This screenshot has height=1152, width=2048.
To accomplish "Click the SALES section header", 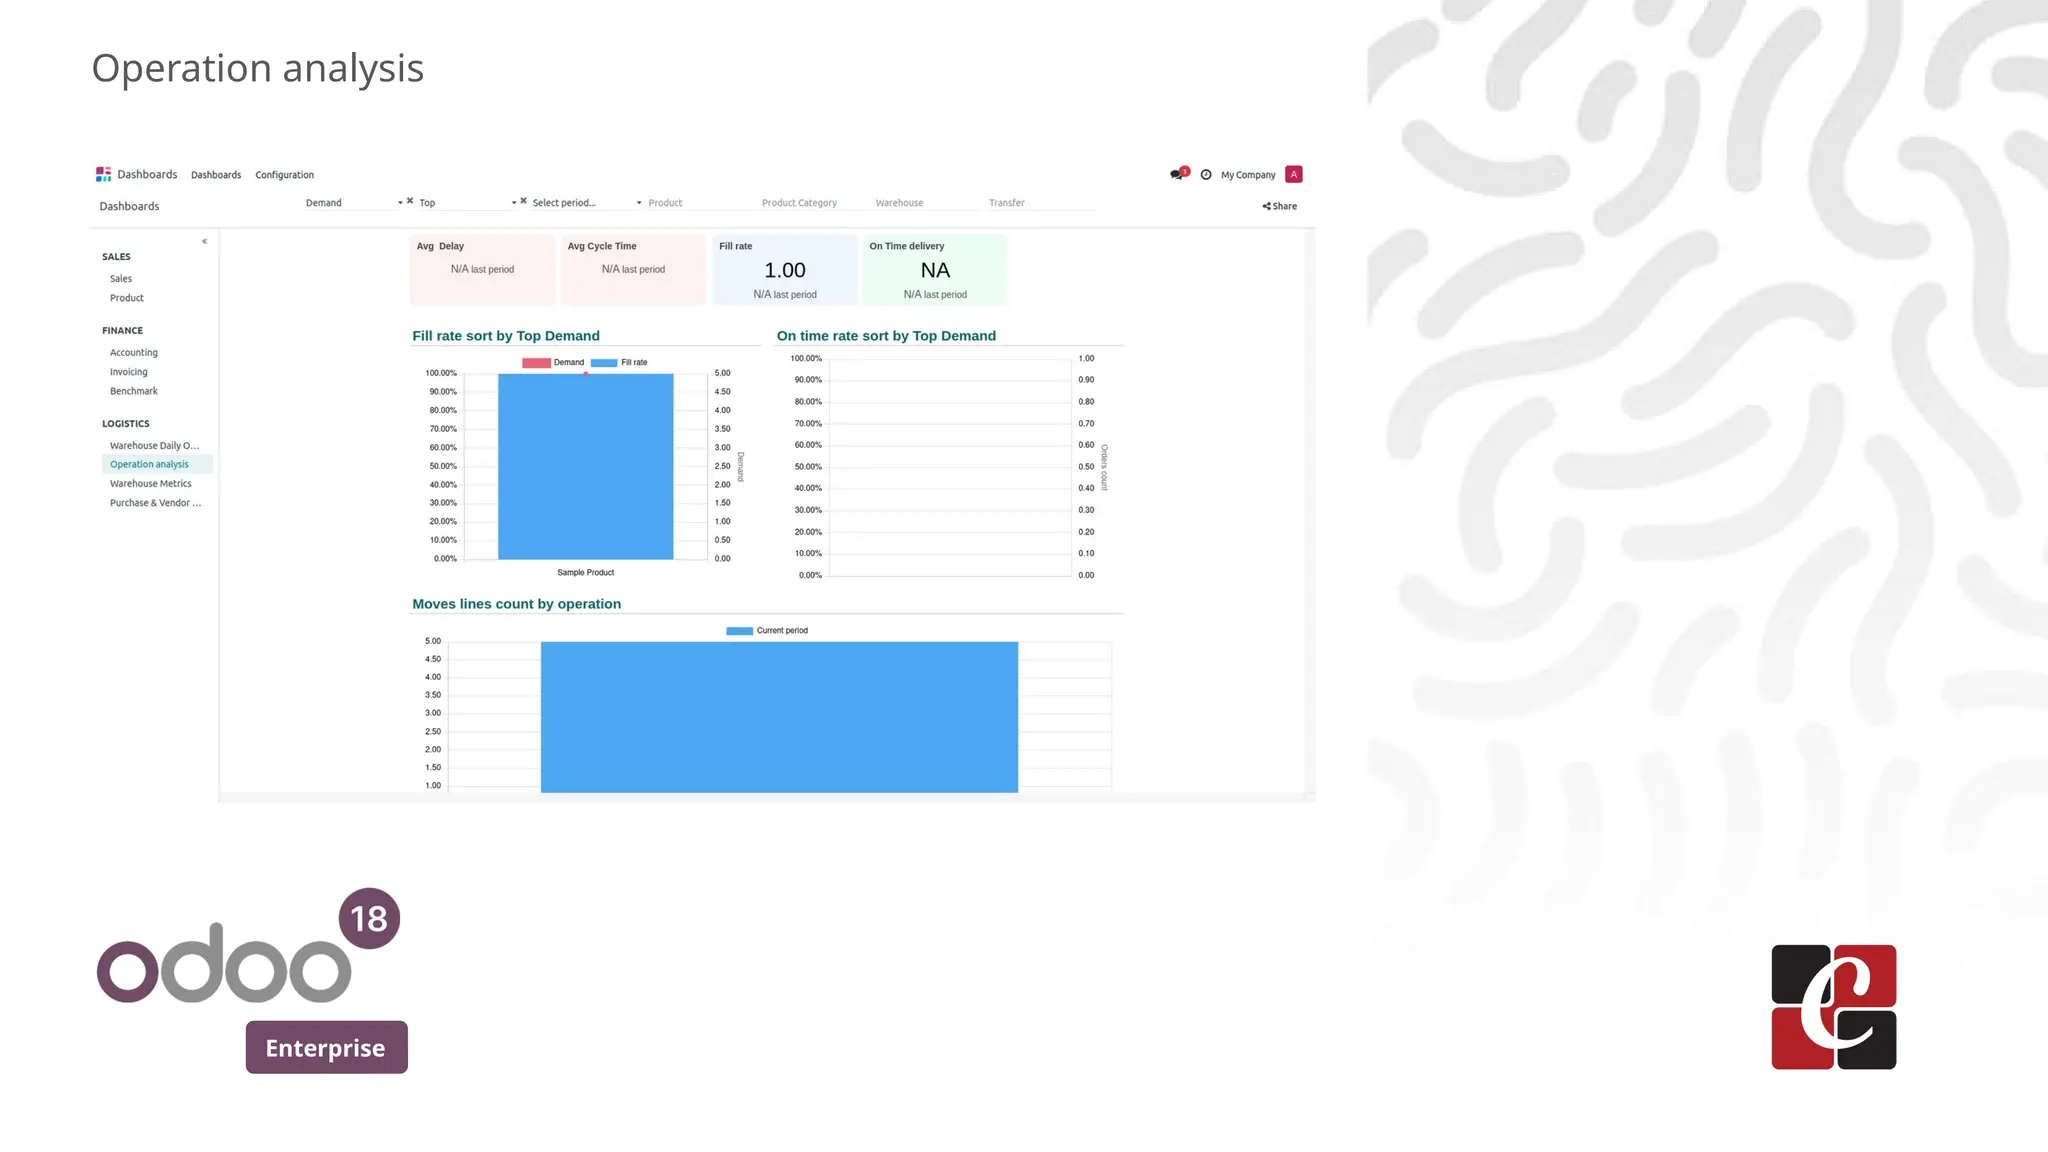I will [116, 257].
